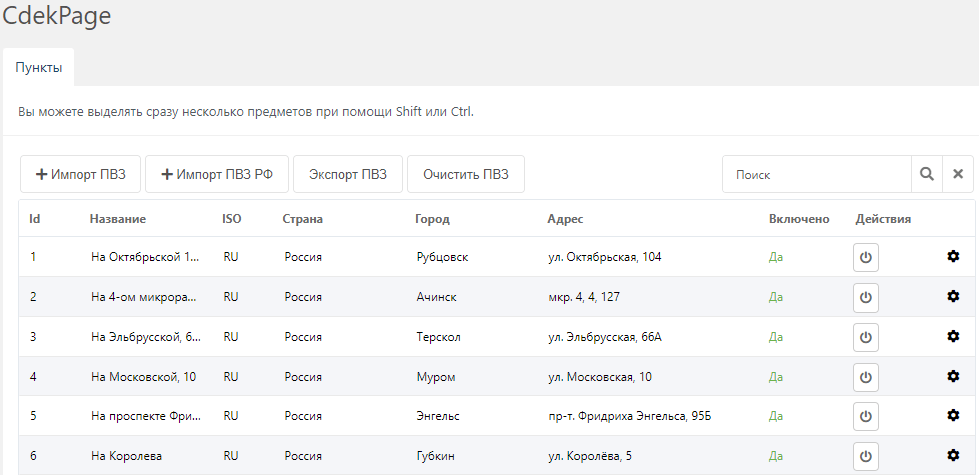Viewport: 979px width, 475px height.
Task: Click the RU ISO cell in Терскол row
Action: click(x=231, y=337)
